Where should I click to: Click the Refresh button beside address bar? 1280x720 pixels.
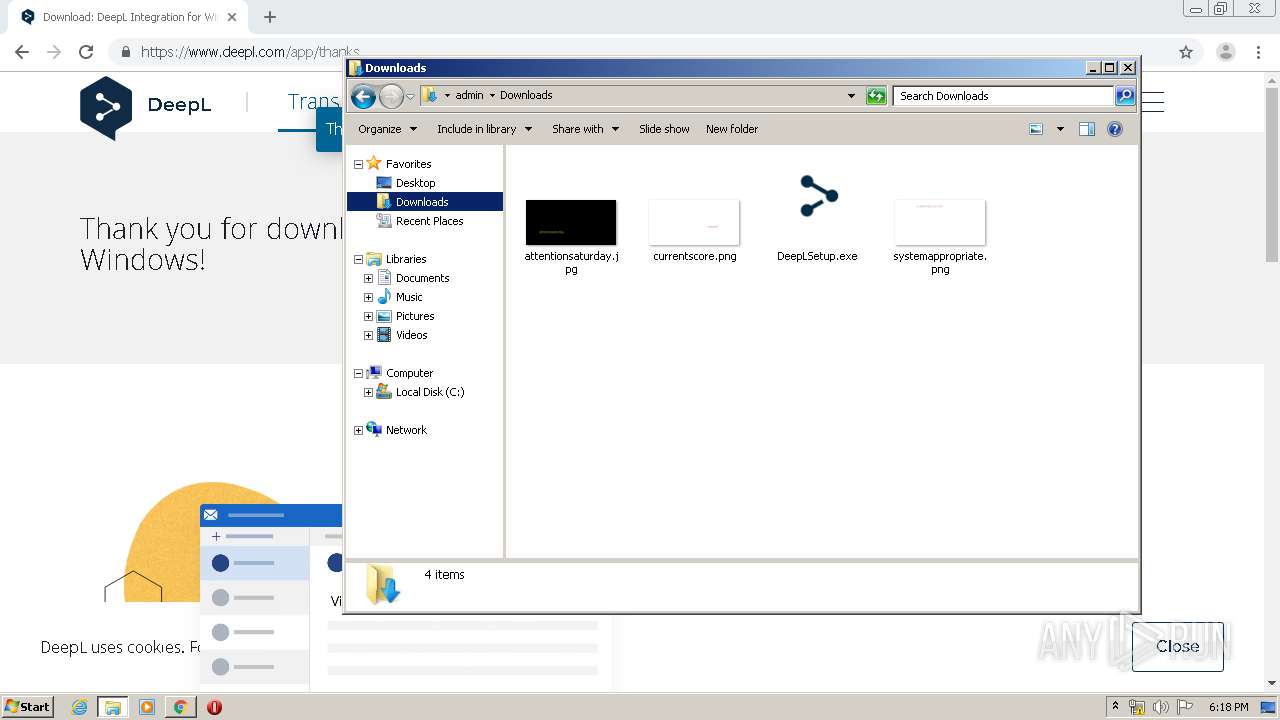876,96
